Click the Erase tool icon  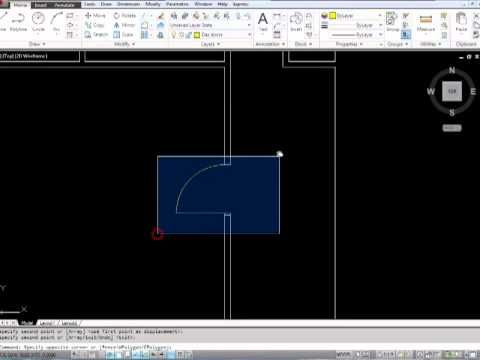161,16
